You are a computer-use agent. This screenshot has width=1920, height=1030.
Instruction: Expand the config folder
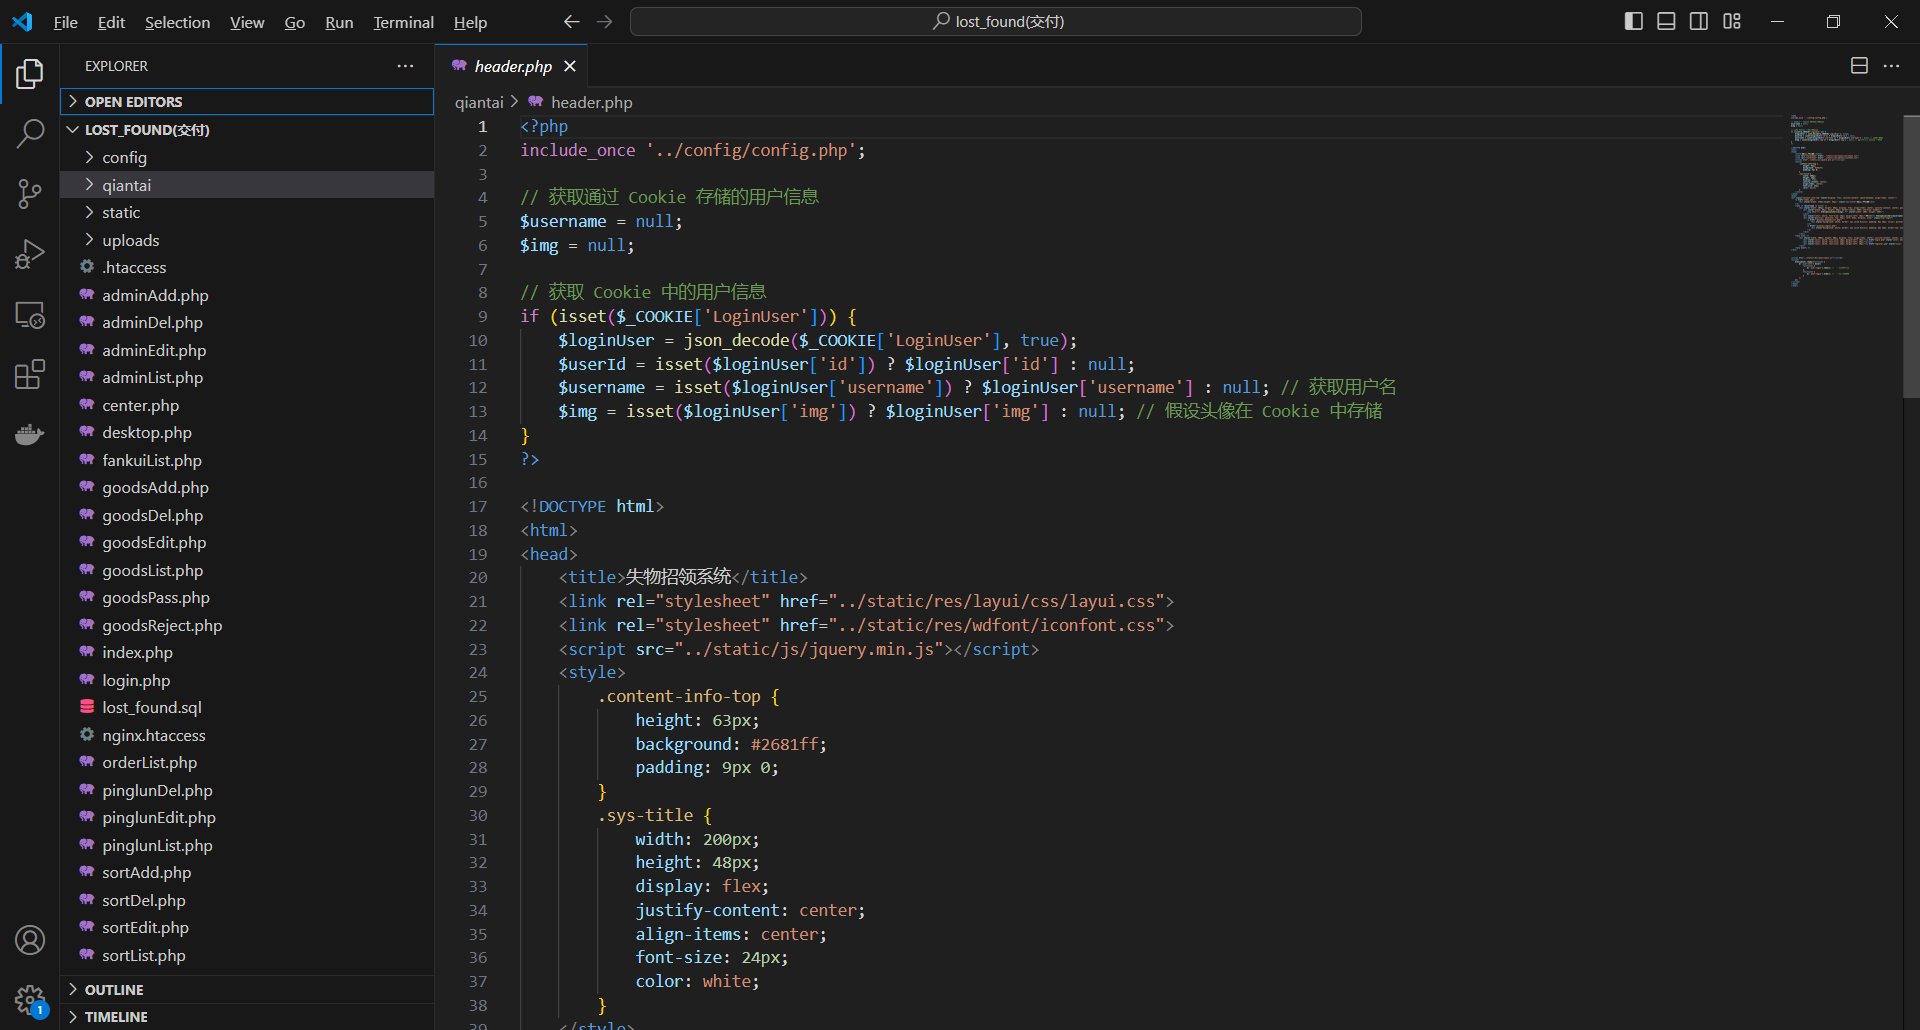pyautogui.click(x=247, y=158)
